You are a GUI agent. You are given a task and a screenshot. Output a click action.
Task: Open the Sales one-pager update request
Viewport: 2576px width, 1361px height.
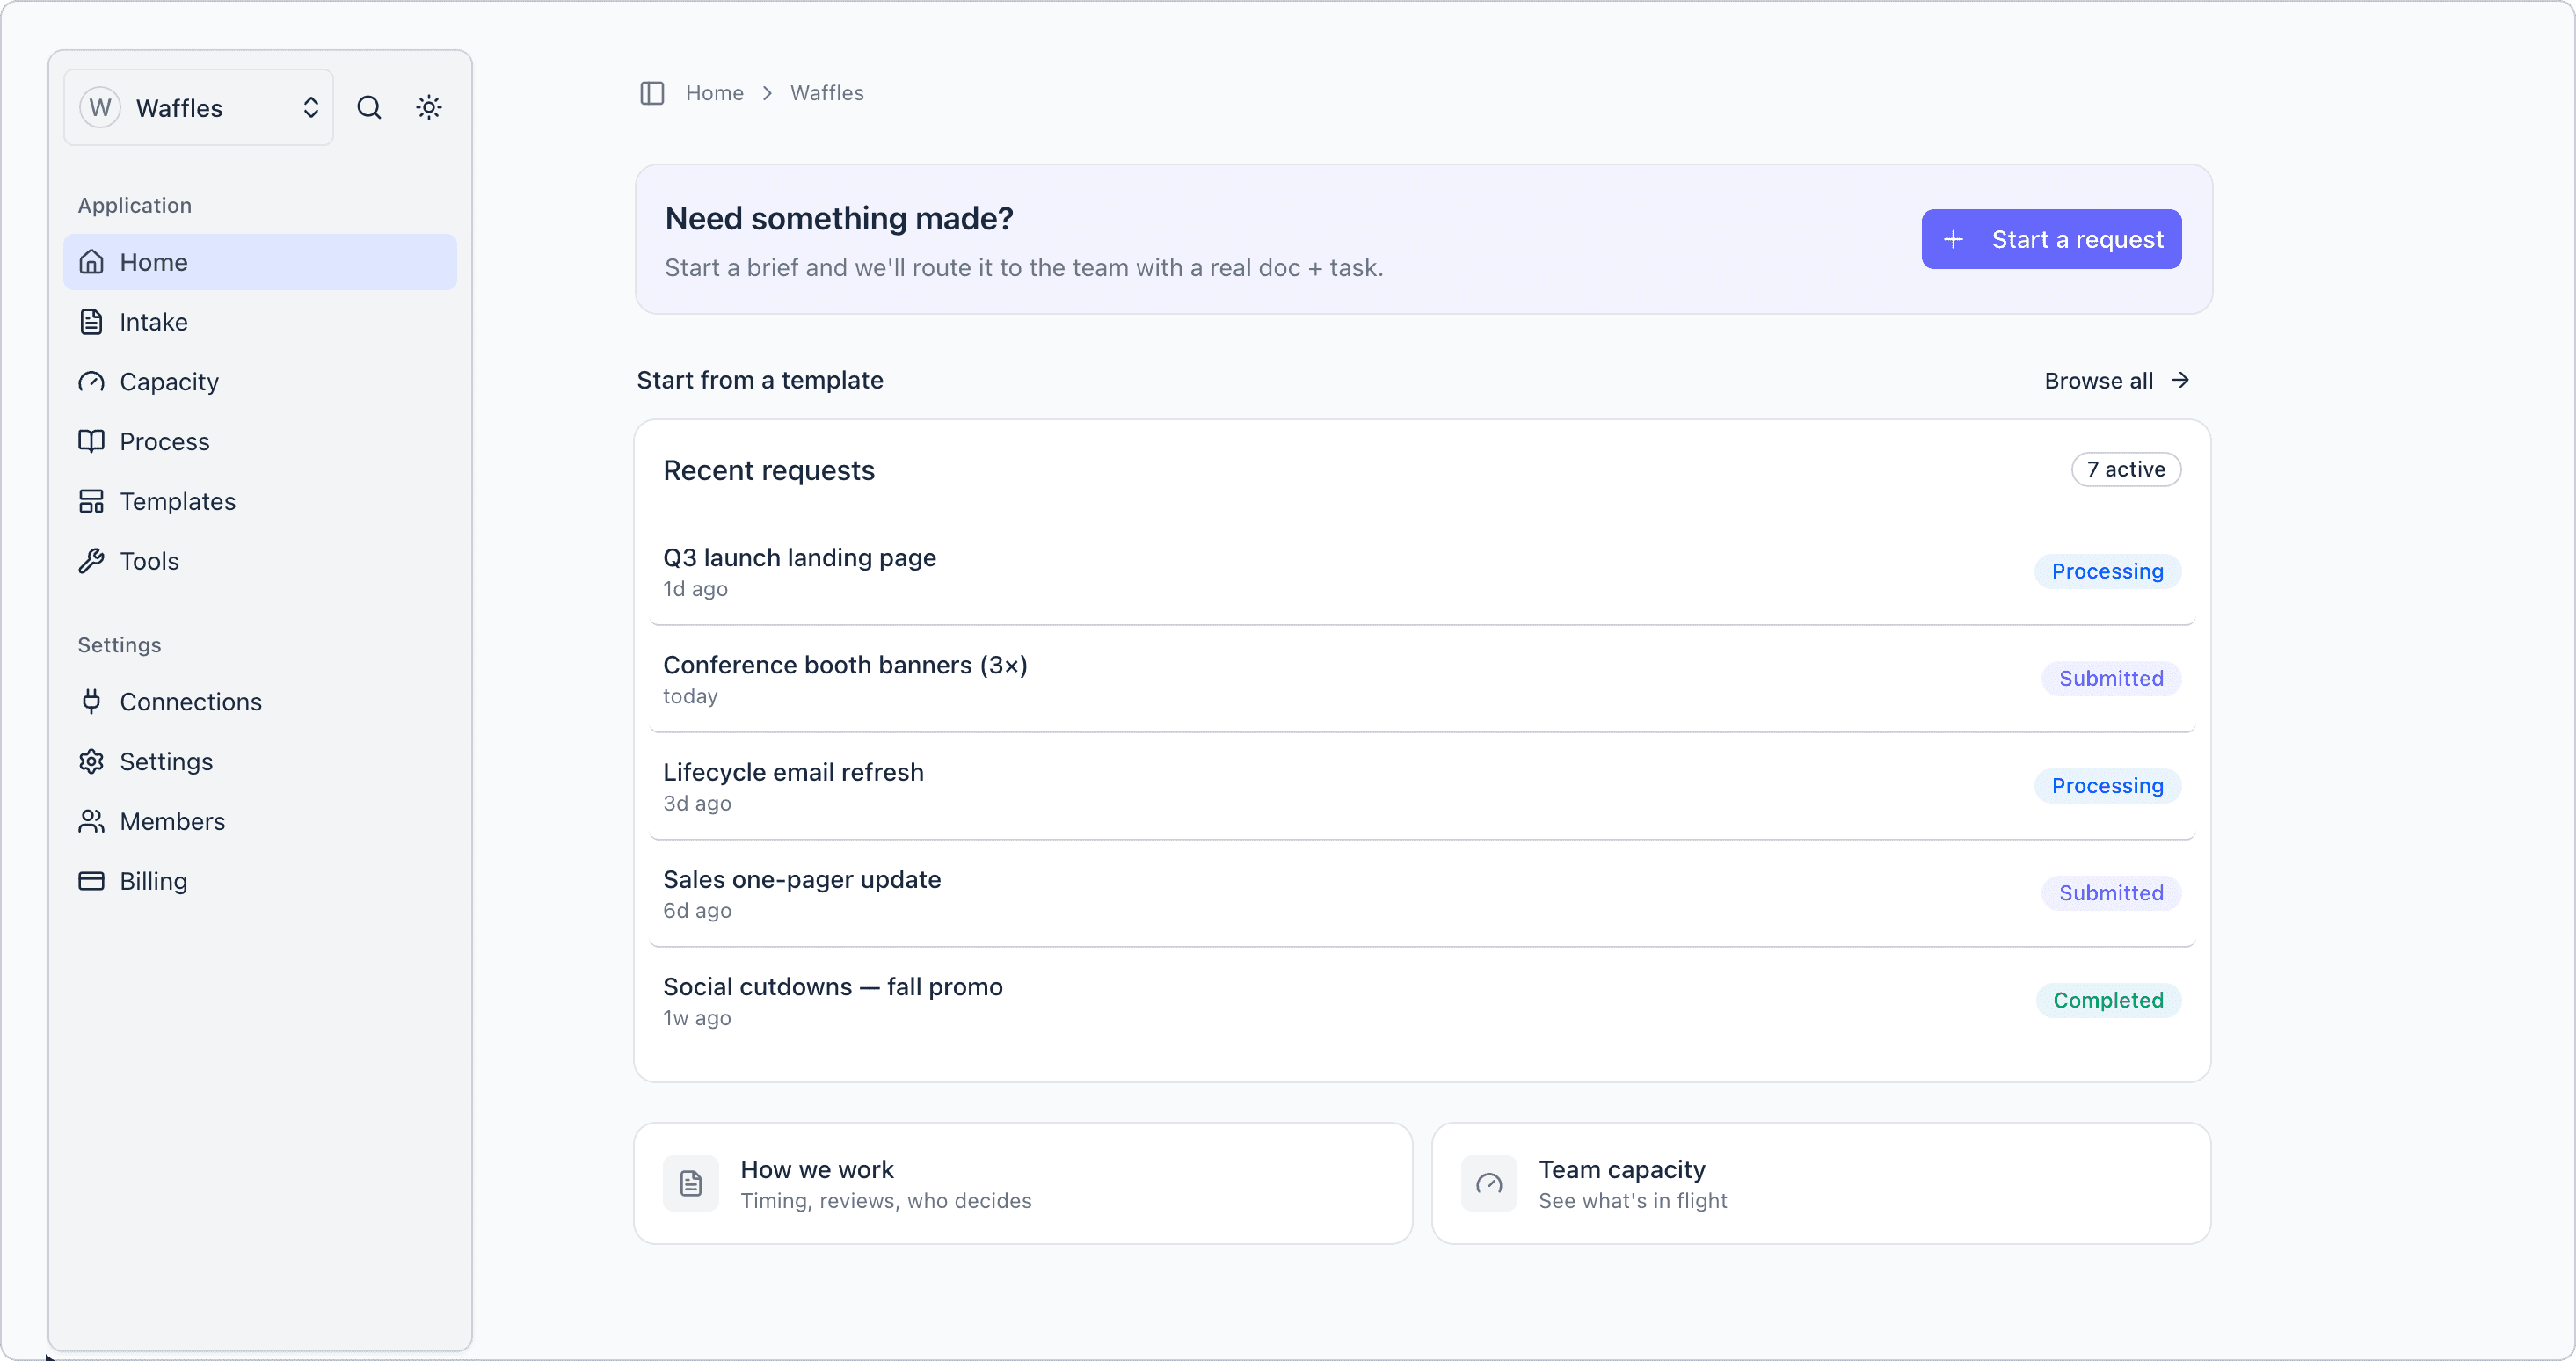[x=1422, y=894]
